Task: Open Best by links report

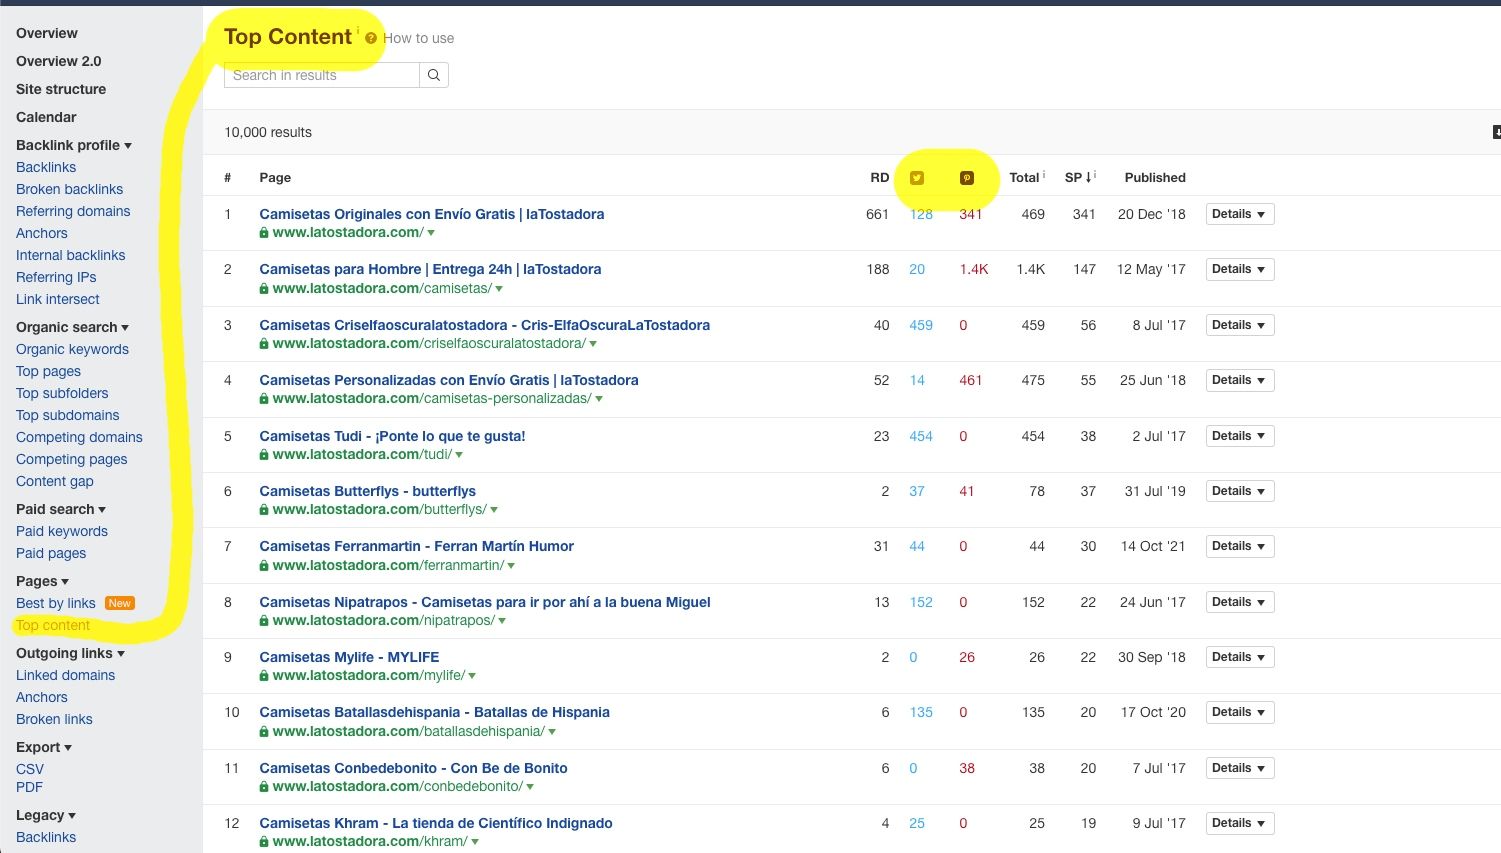Action: [56, 603]
